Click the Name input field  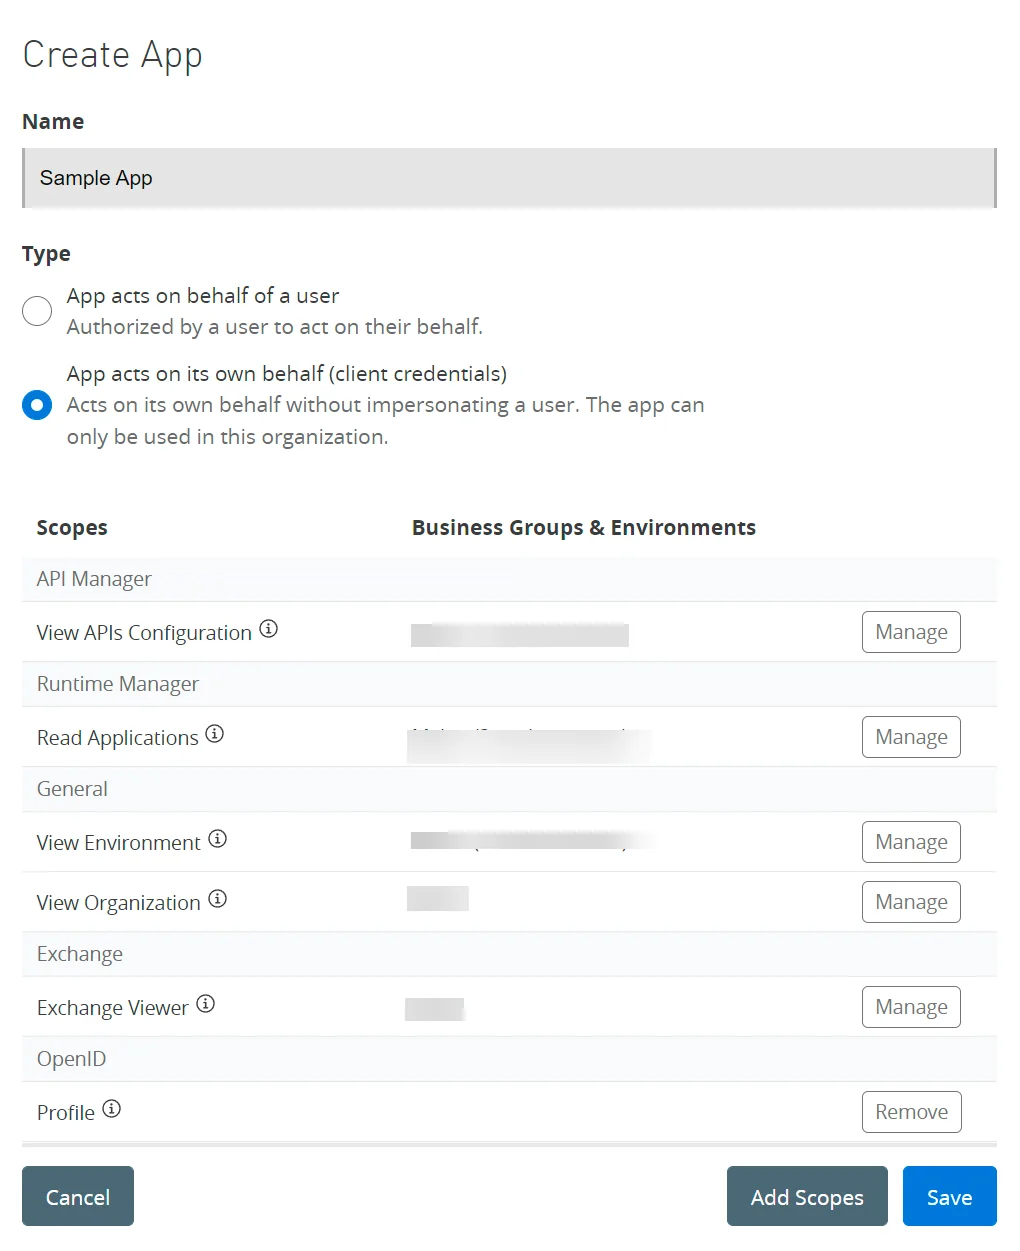coord(509,178)
